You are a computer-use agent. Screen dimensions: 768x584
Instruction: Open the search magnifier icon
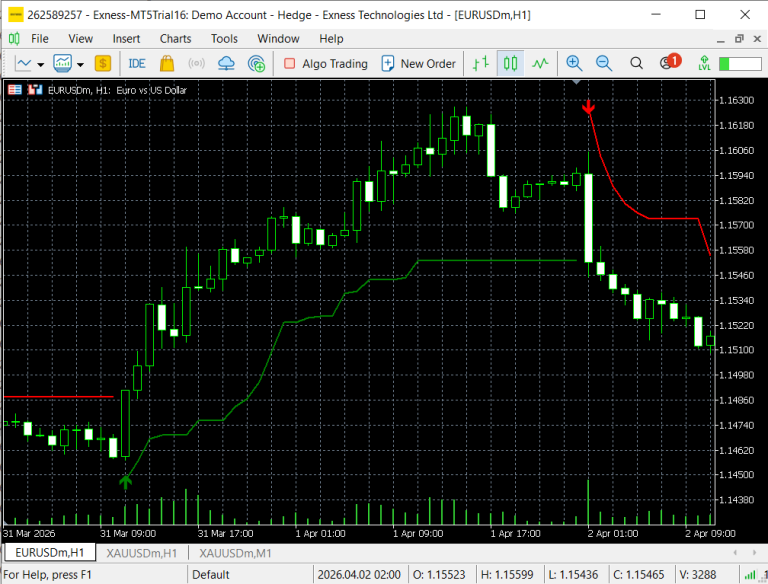pos(636,64)
